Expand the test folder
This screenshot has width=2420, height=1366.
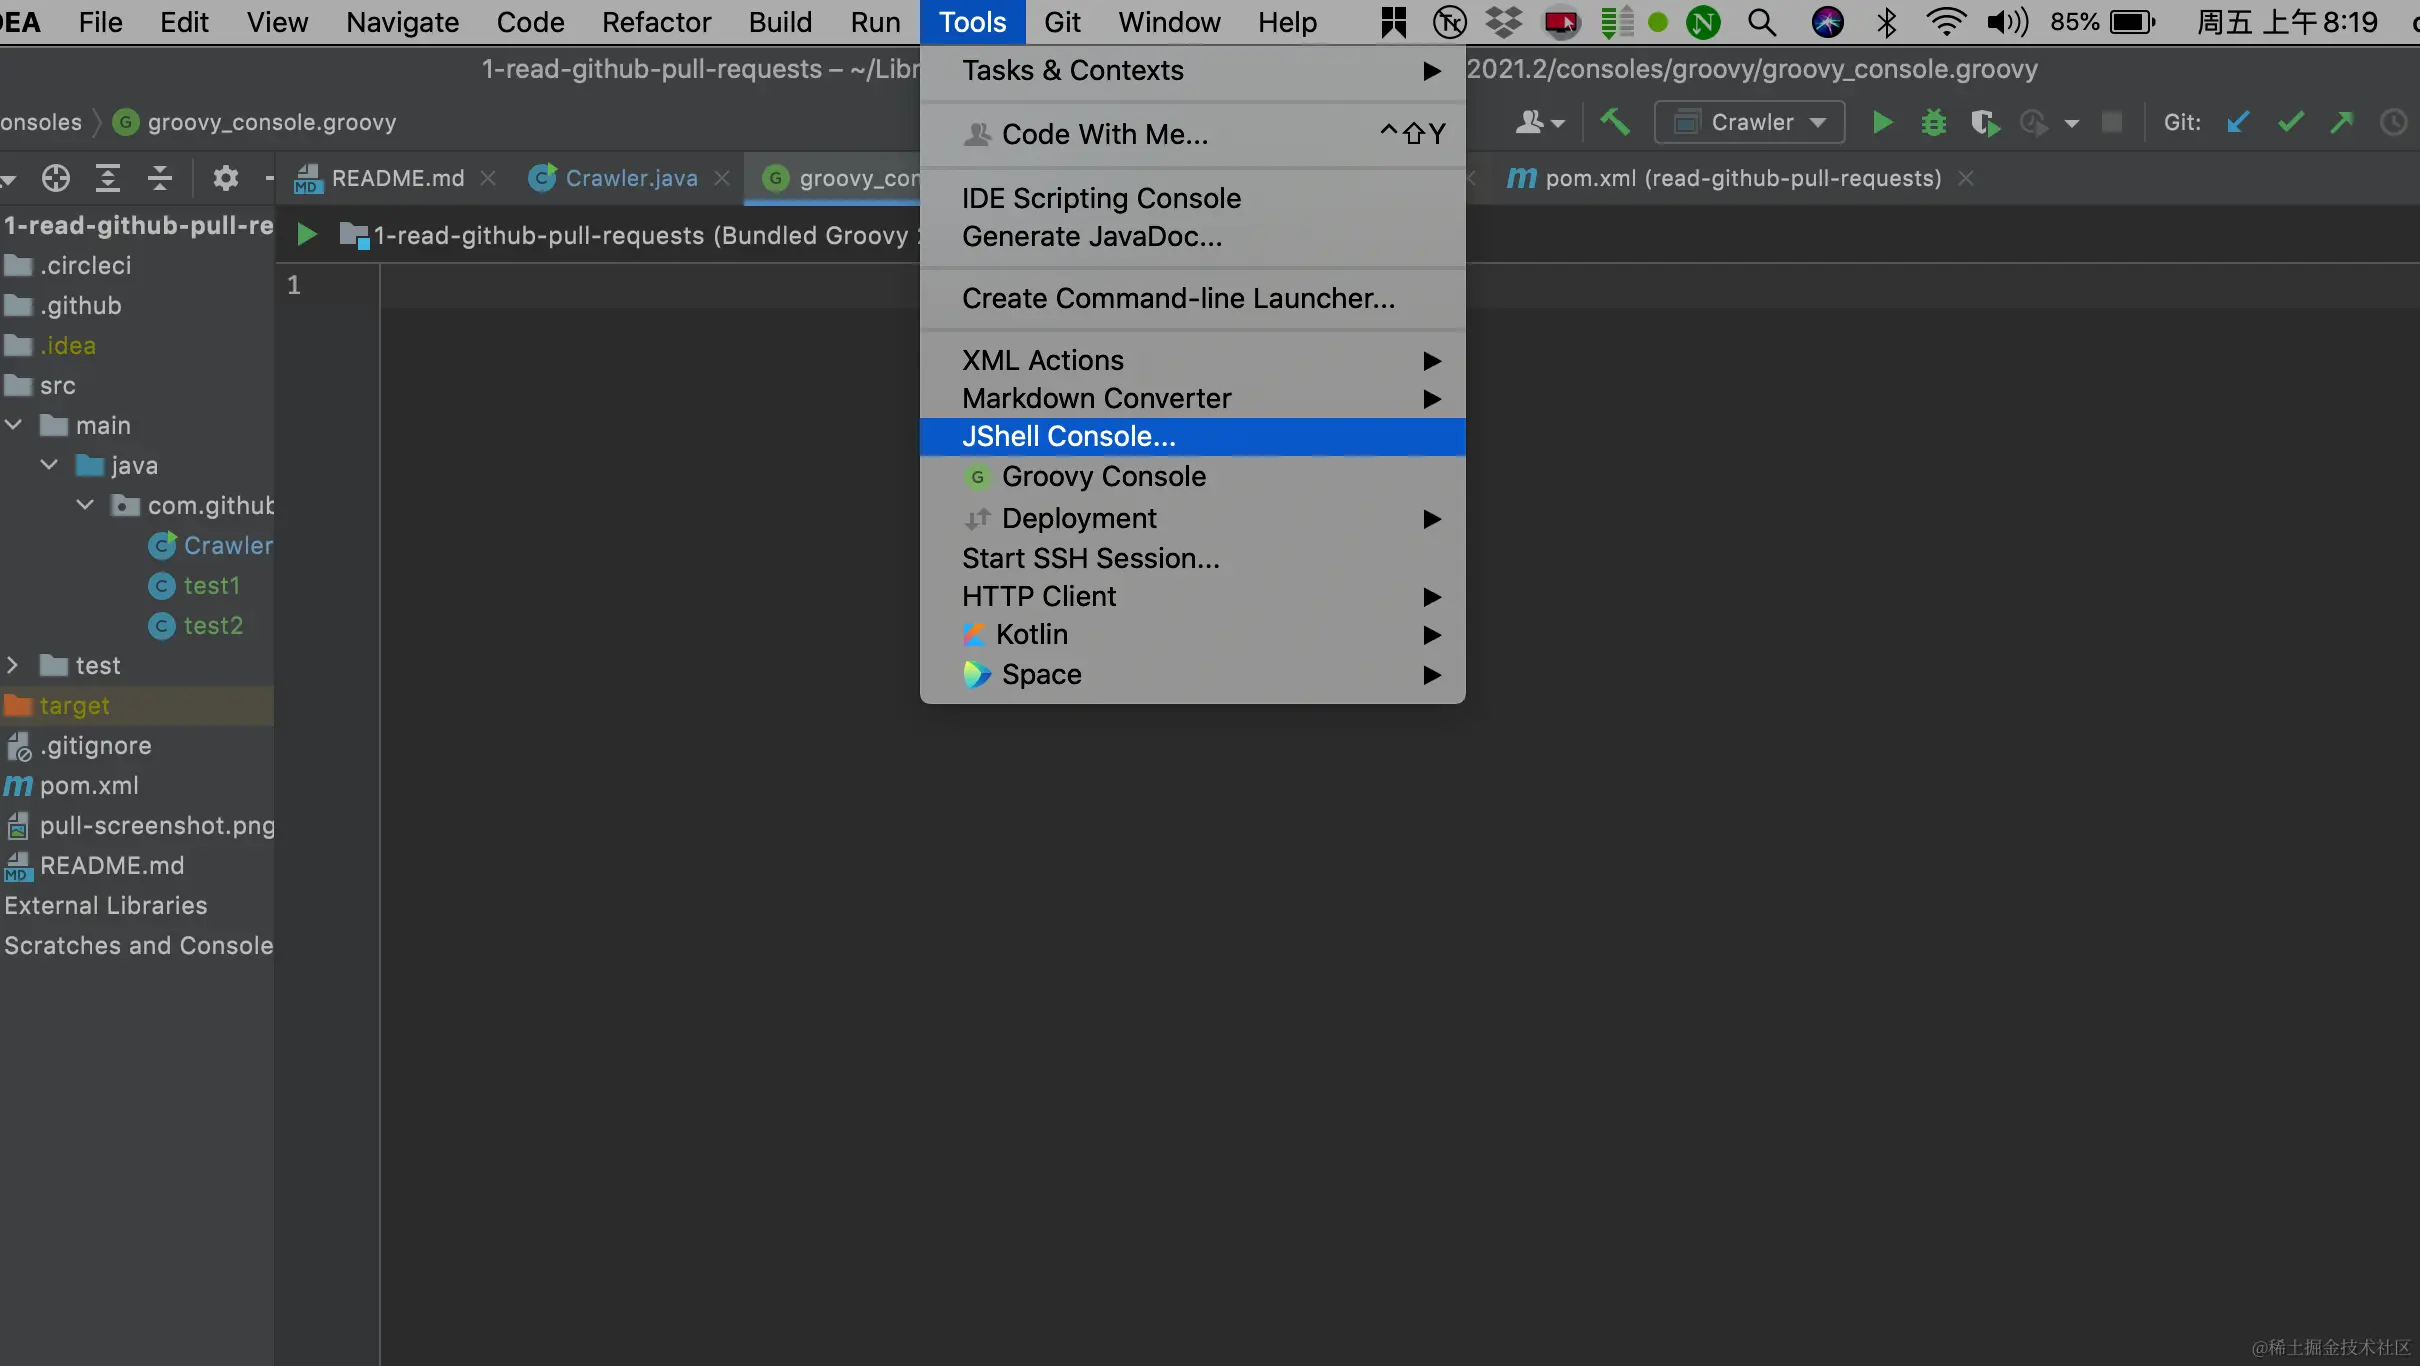click(14, 665)
